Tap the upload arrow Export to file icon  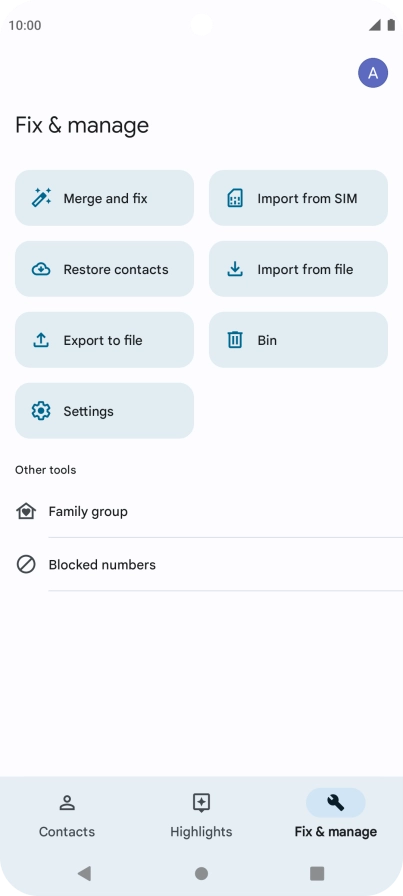[x=41, y=340]
